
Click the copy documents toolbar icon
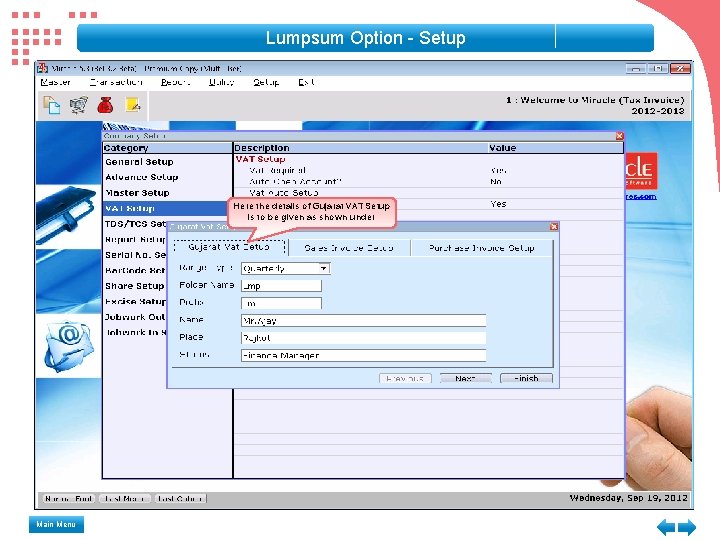pyautogui.click(x=51, y=105)
